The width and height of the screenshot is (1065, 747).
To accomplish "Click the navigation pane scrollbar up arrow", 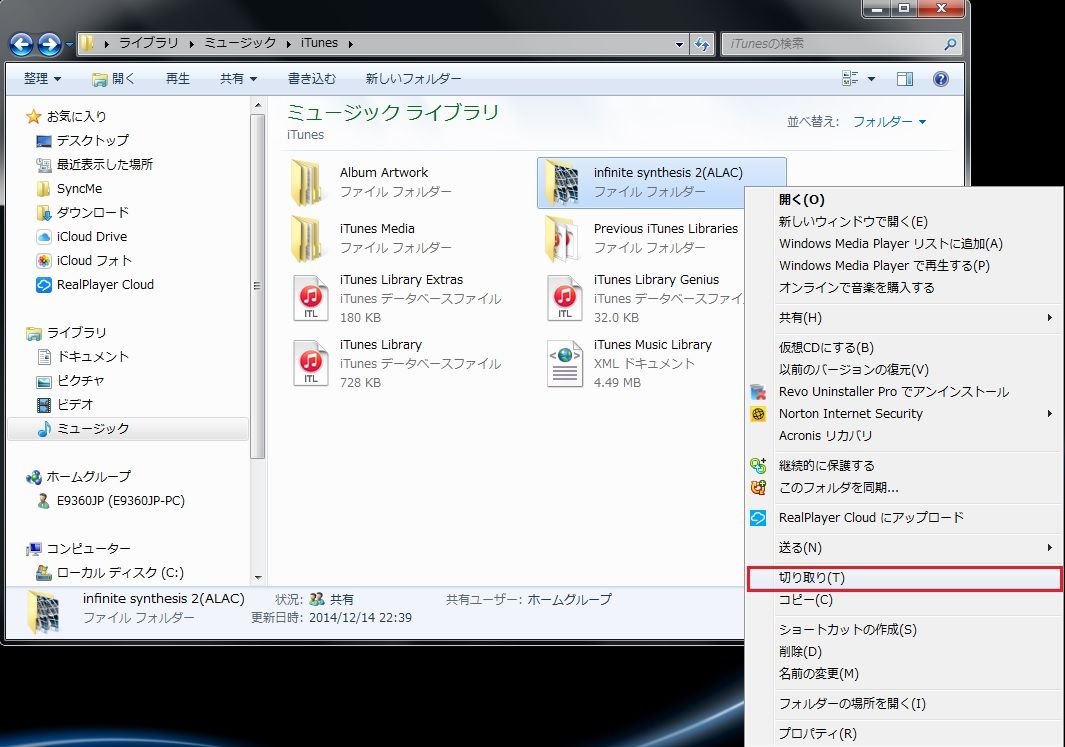I will [x=257, y=106].
